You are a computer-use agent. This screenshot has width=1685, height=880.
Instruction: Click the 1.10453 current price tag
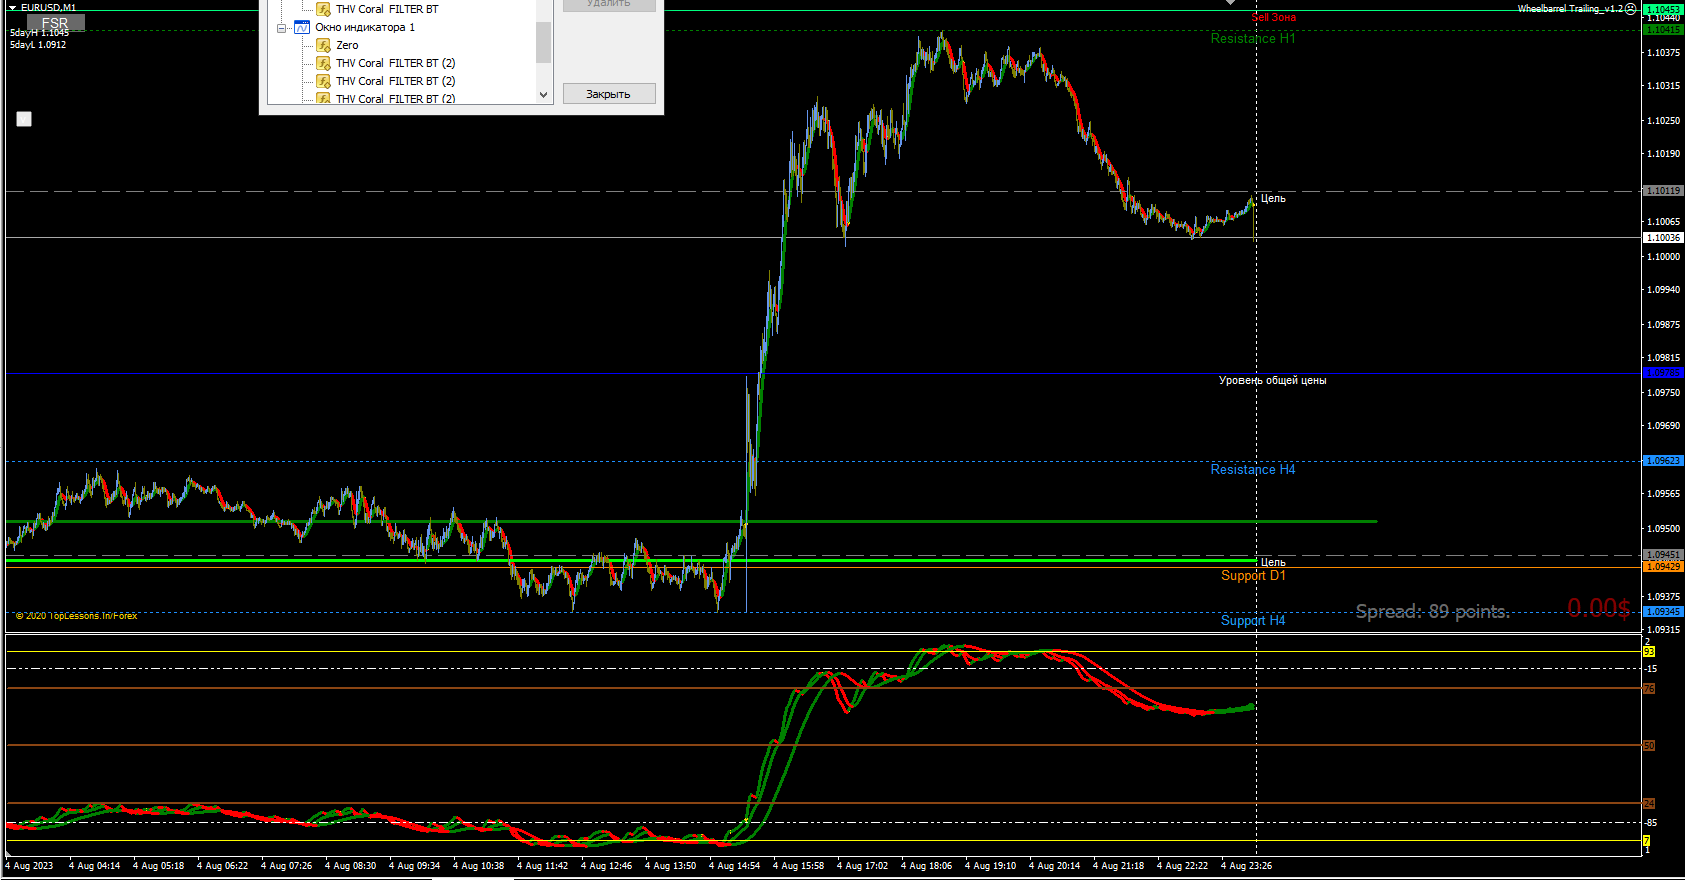coord(1663,9)
